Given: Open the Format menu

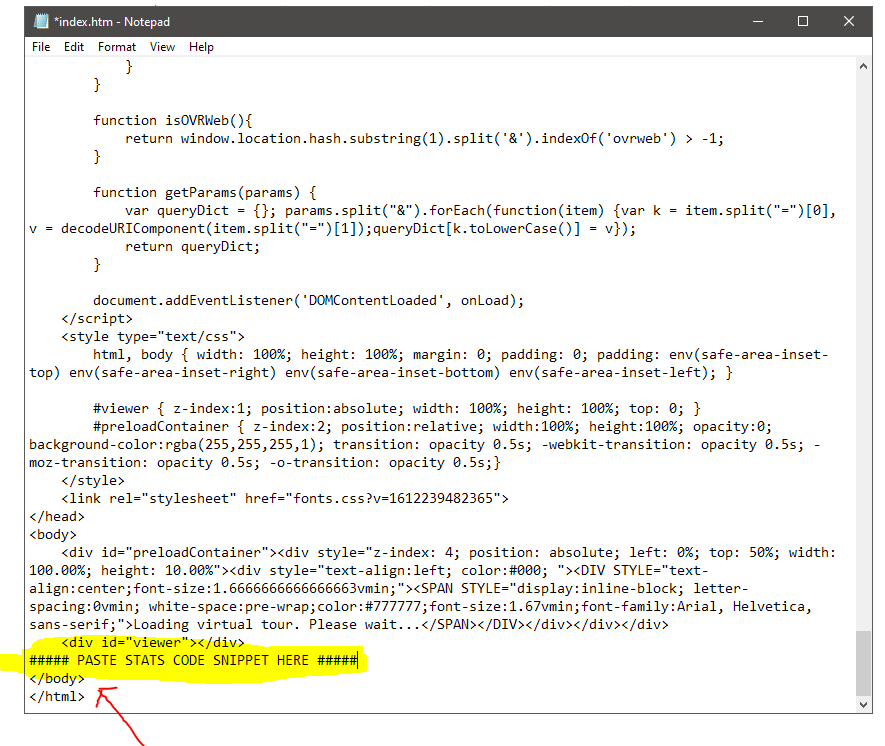Looking at the screenshot, I should click(x=117, y=47).
